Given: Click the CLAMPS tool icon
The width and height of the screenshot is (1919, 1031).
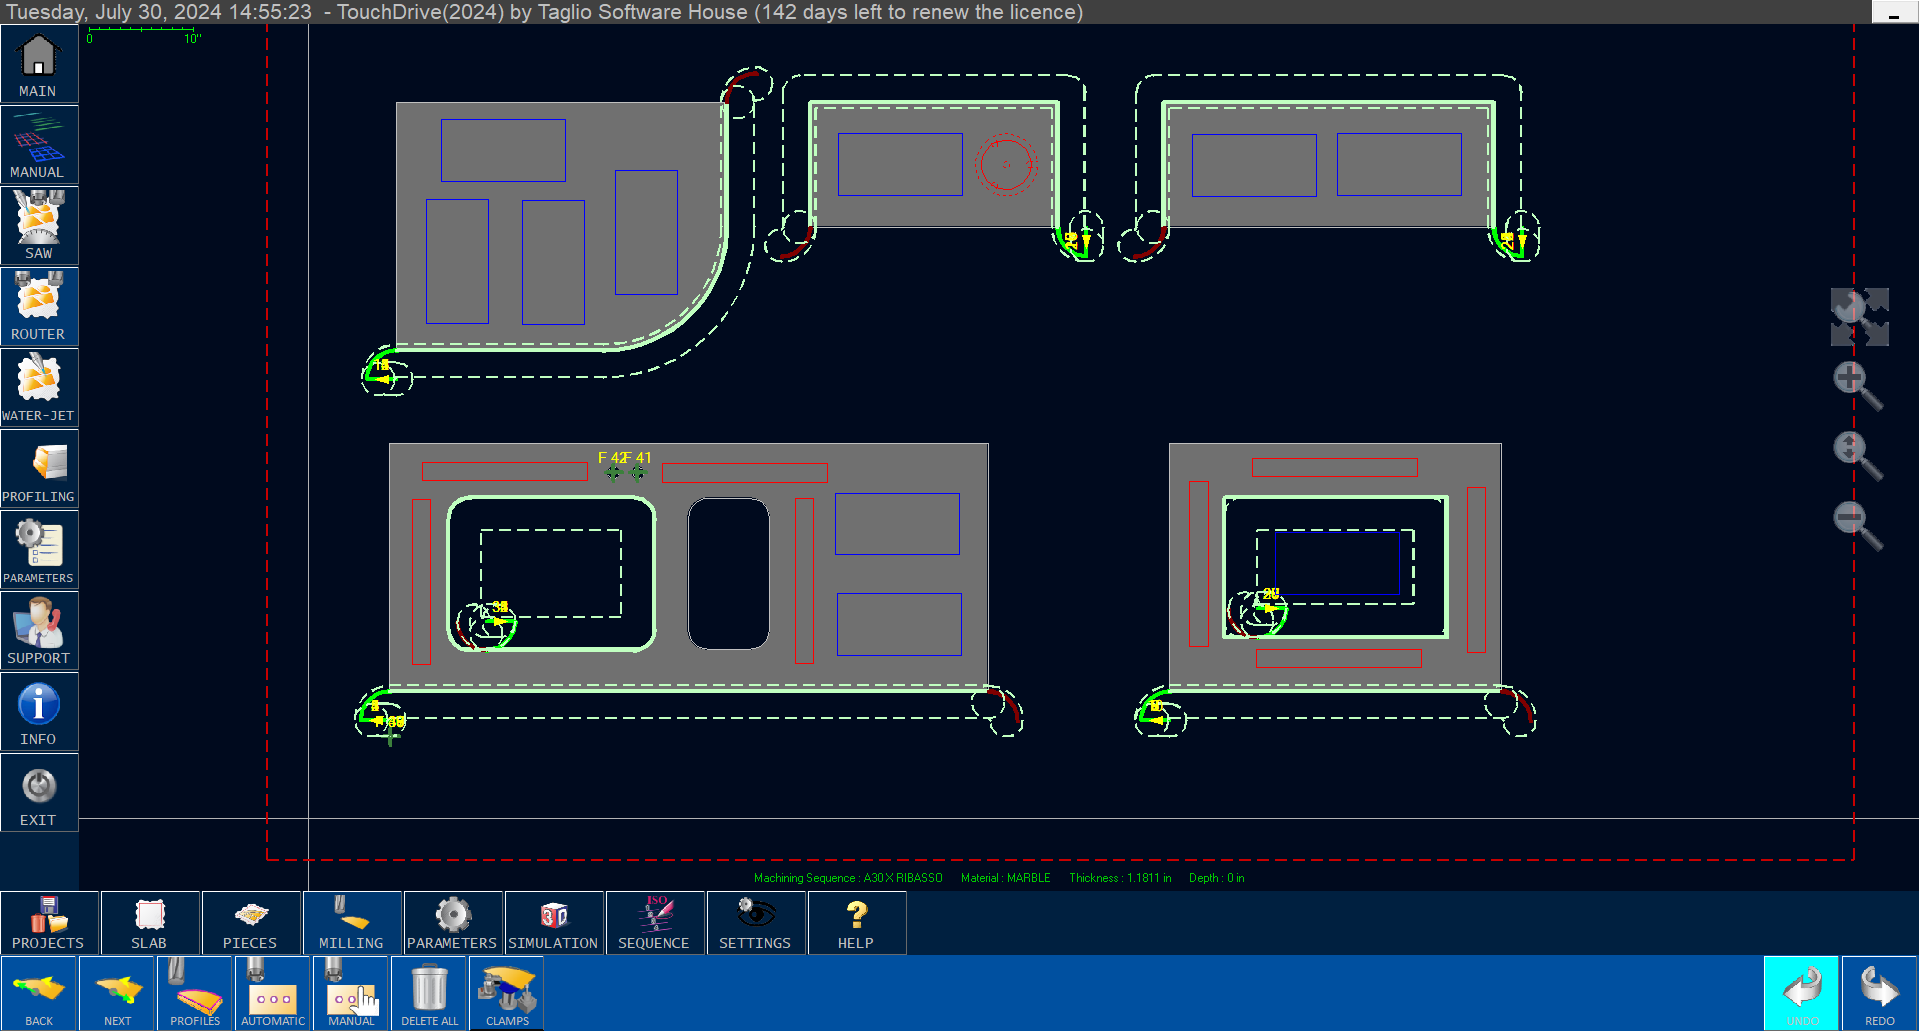Looking at the screenshot, I should point(507,993).
